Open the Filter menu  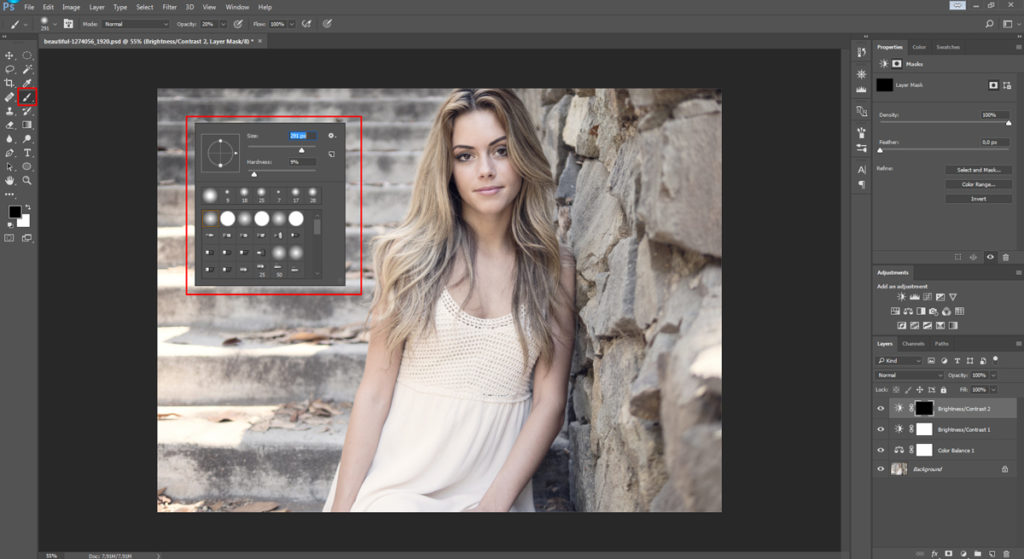click(169, 7)
